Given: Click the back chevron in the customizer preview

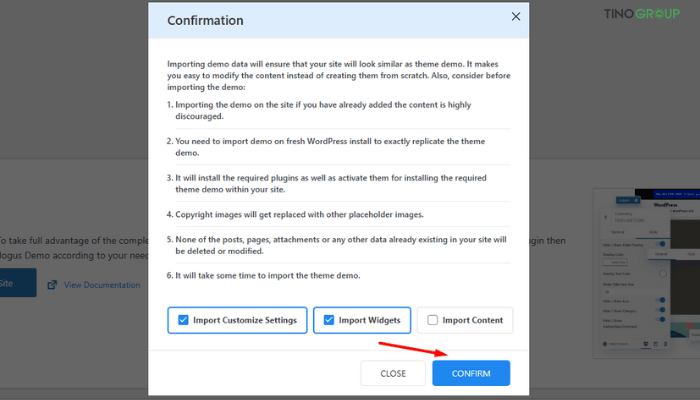Looking at the screenshot, I should pyautogui.click(x=606, y=217).
